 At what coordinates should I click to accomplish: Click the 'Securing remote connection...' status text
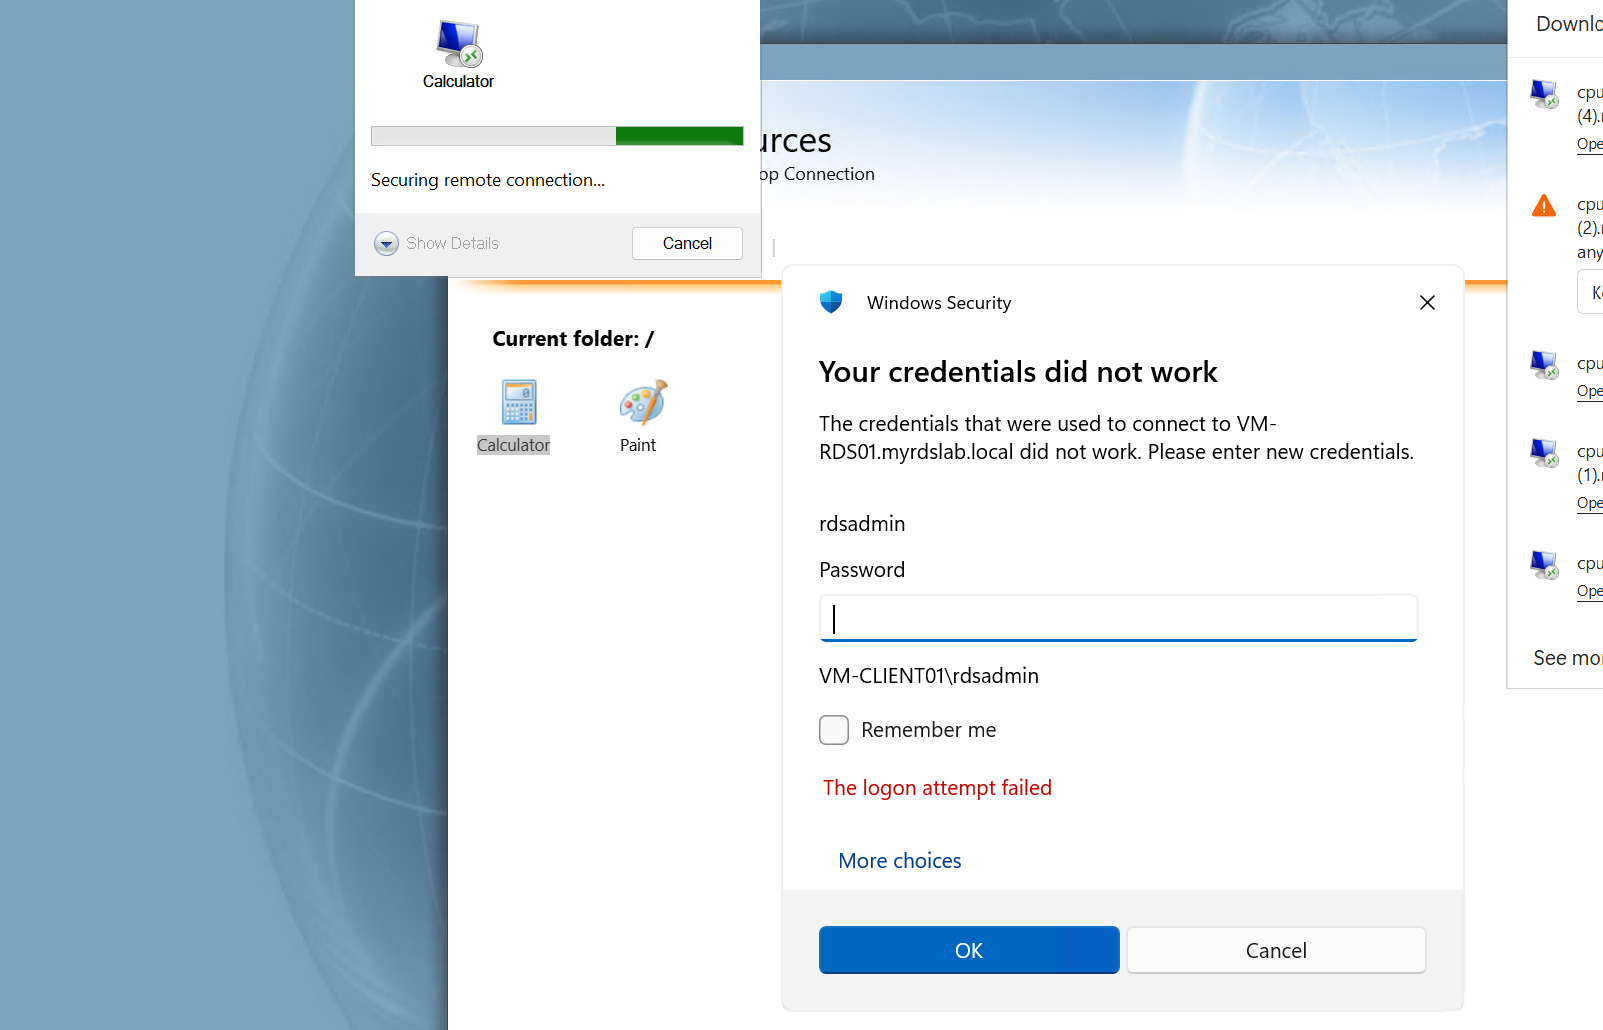(x=488, y=180)
